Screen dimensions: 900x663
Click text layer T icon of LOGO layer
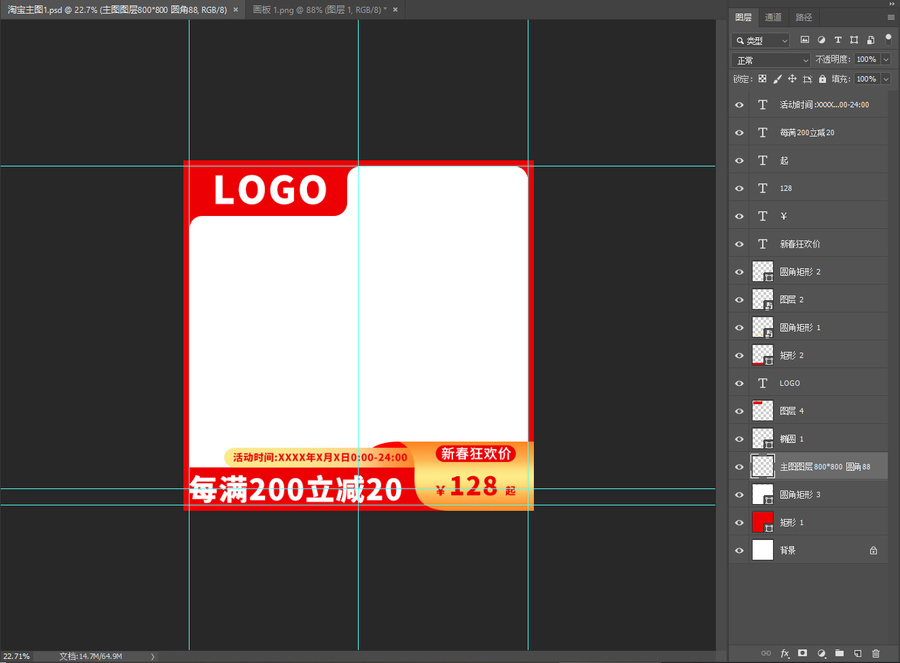tap(762, 383)
